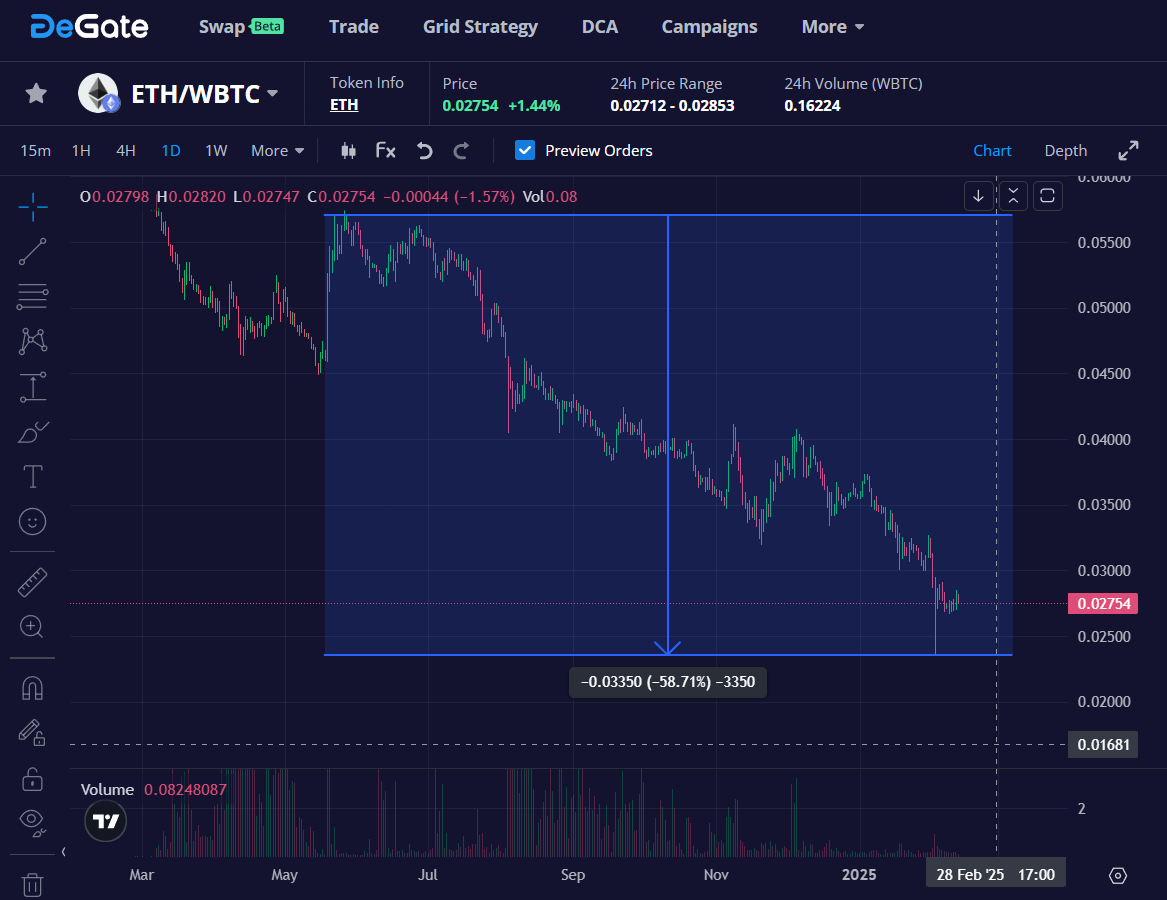This screenshot has height=900, width=1167.
Task: Open the Fx indicators panel
Action: [386, 150]
